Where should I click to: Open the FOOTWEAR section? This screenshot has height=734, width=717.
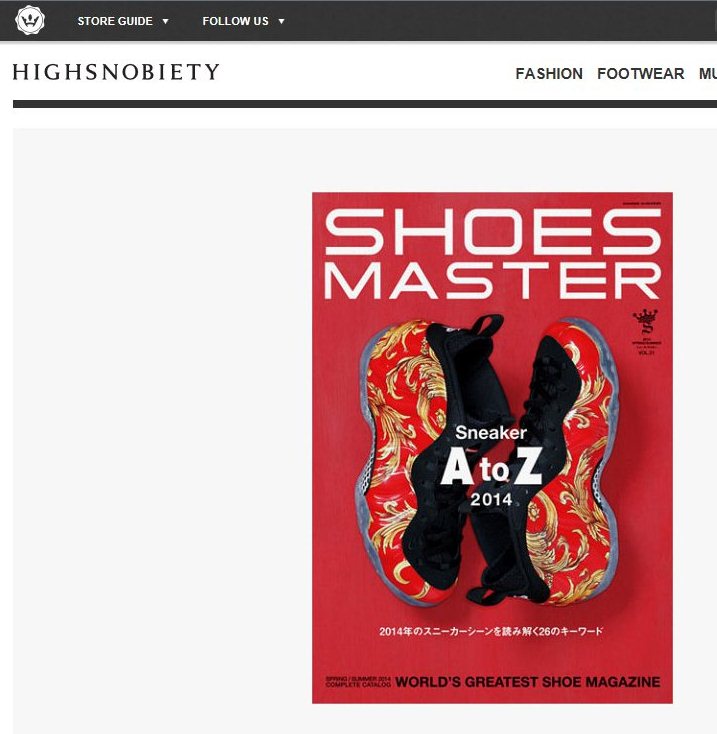pos(641,73)
